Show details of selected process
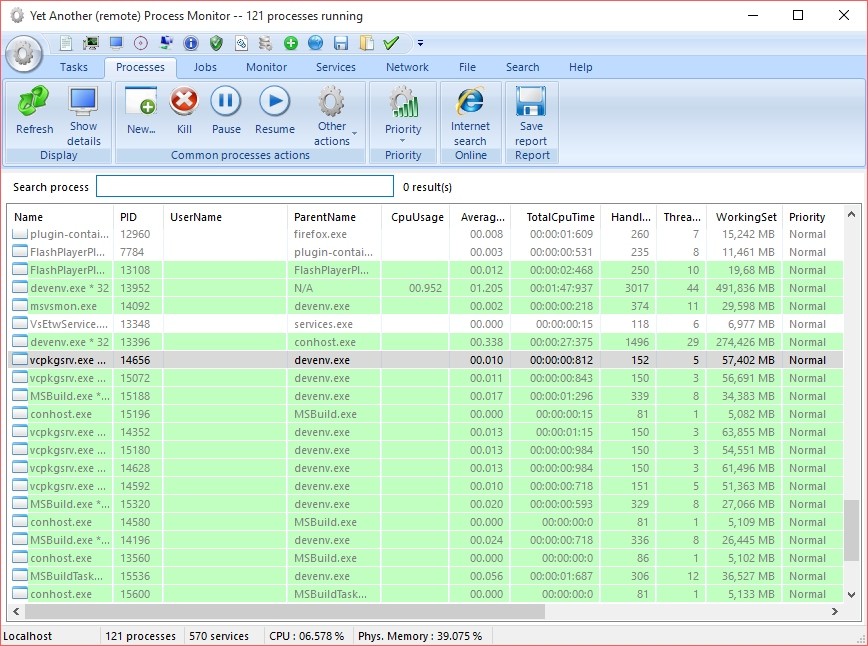The image size is (868, 646). click(x=84, y=116)
